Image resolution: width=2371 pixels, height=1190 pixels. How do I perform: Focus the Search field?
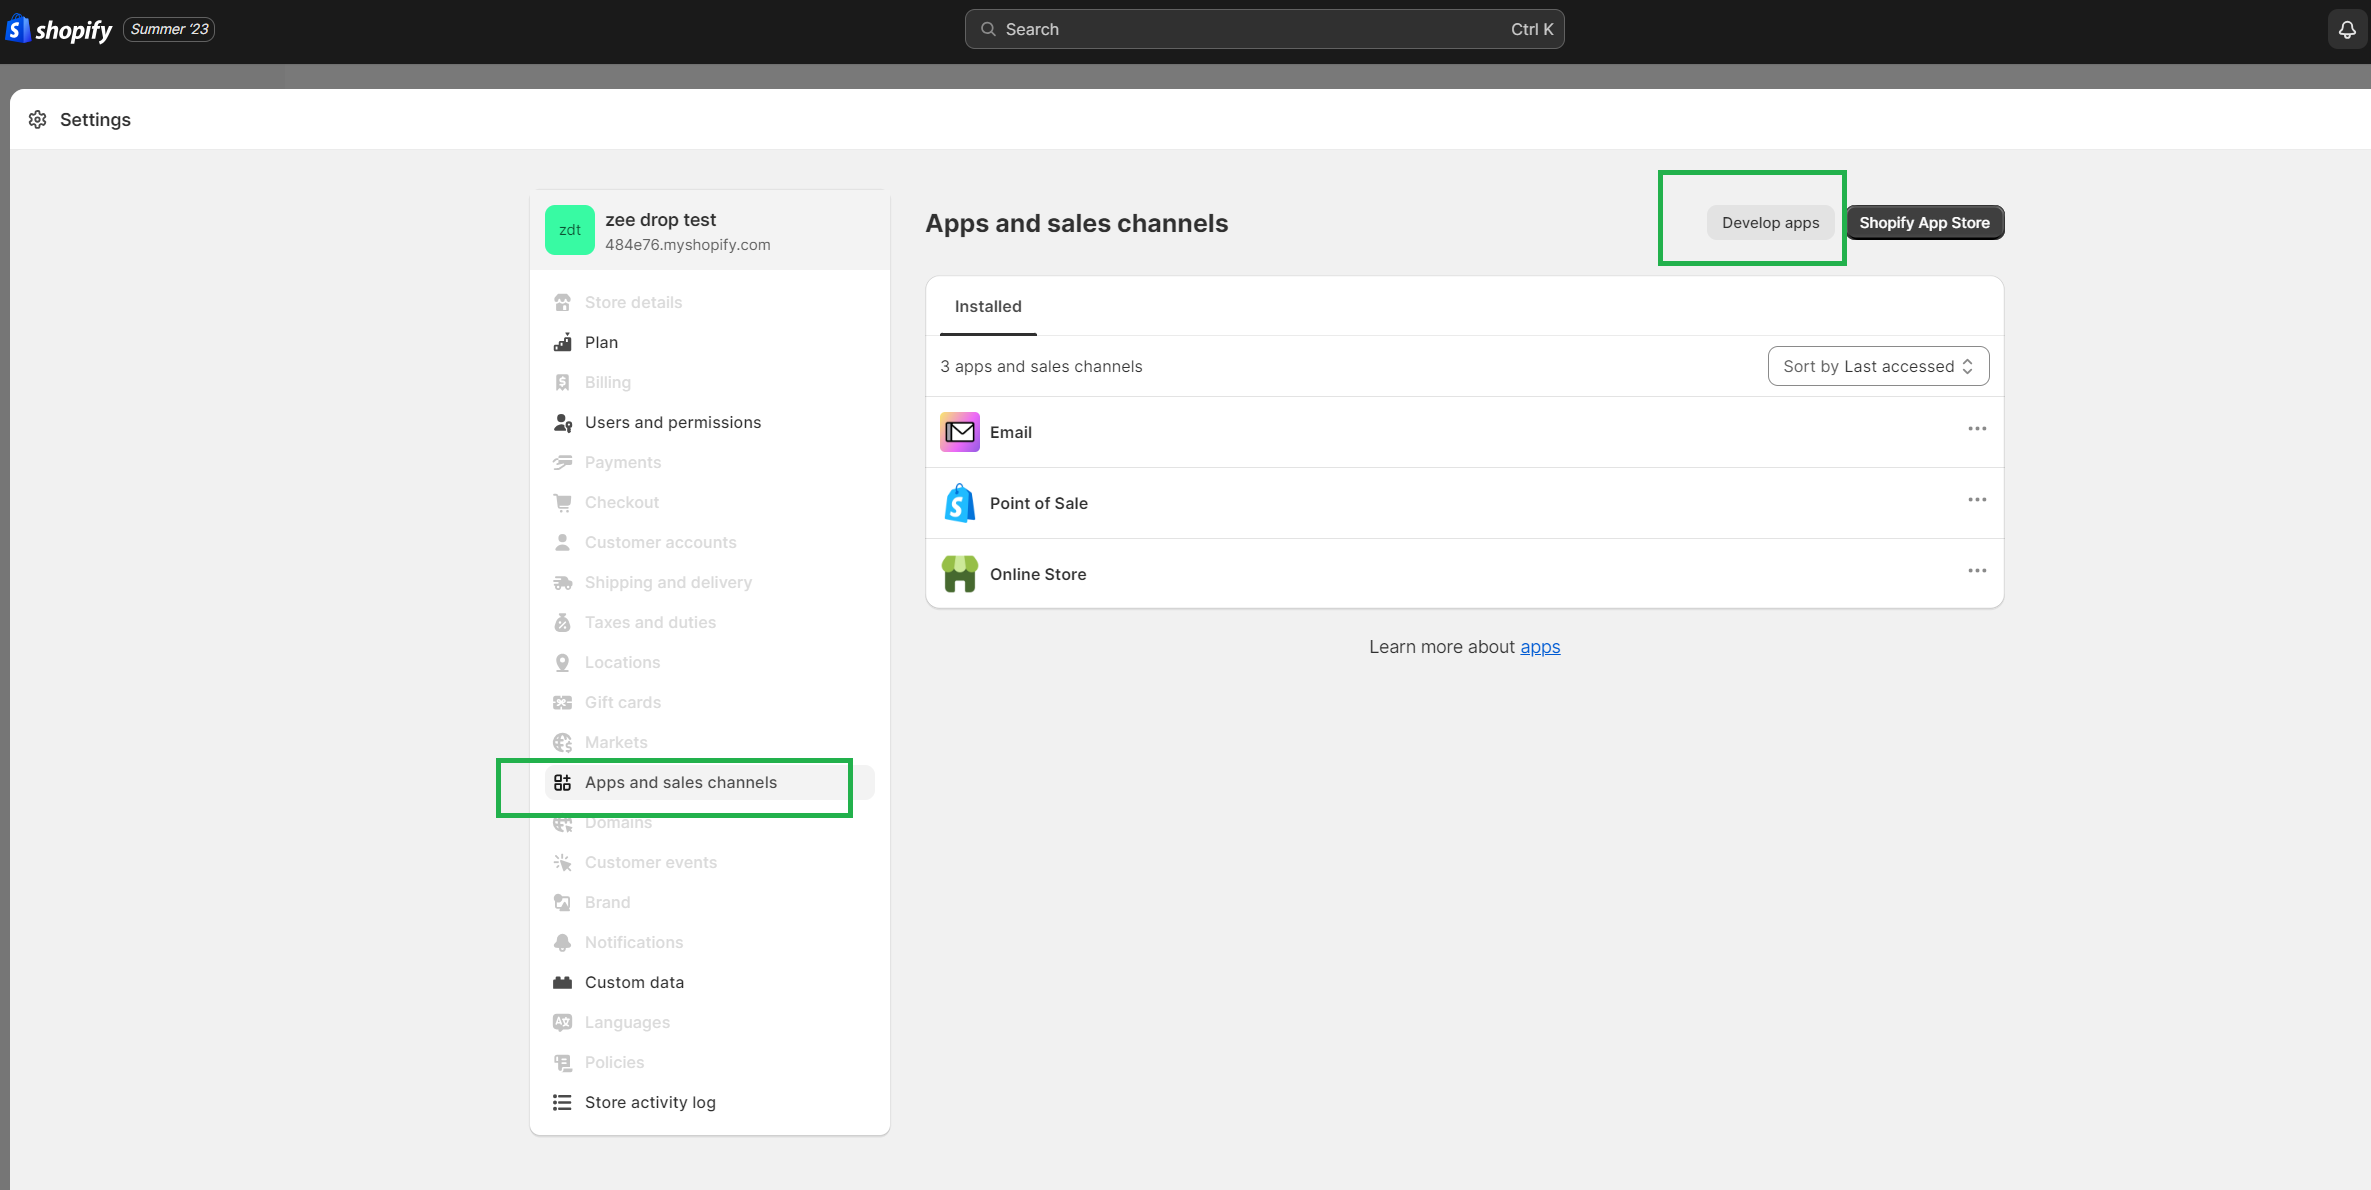pos(1264,30)
